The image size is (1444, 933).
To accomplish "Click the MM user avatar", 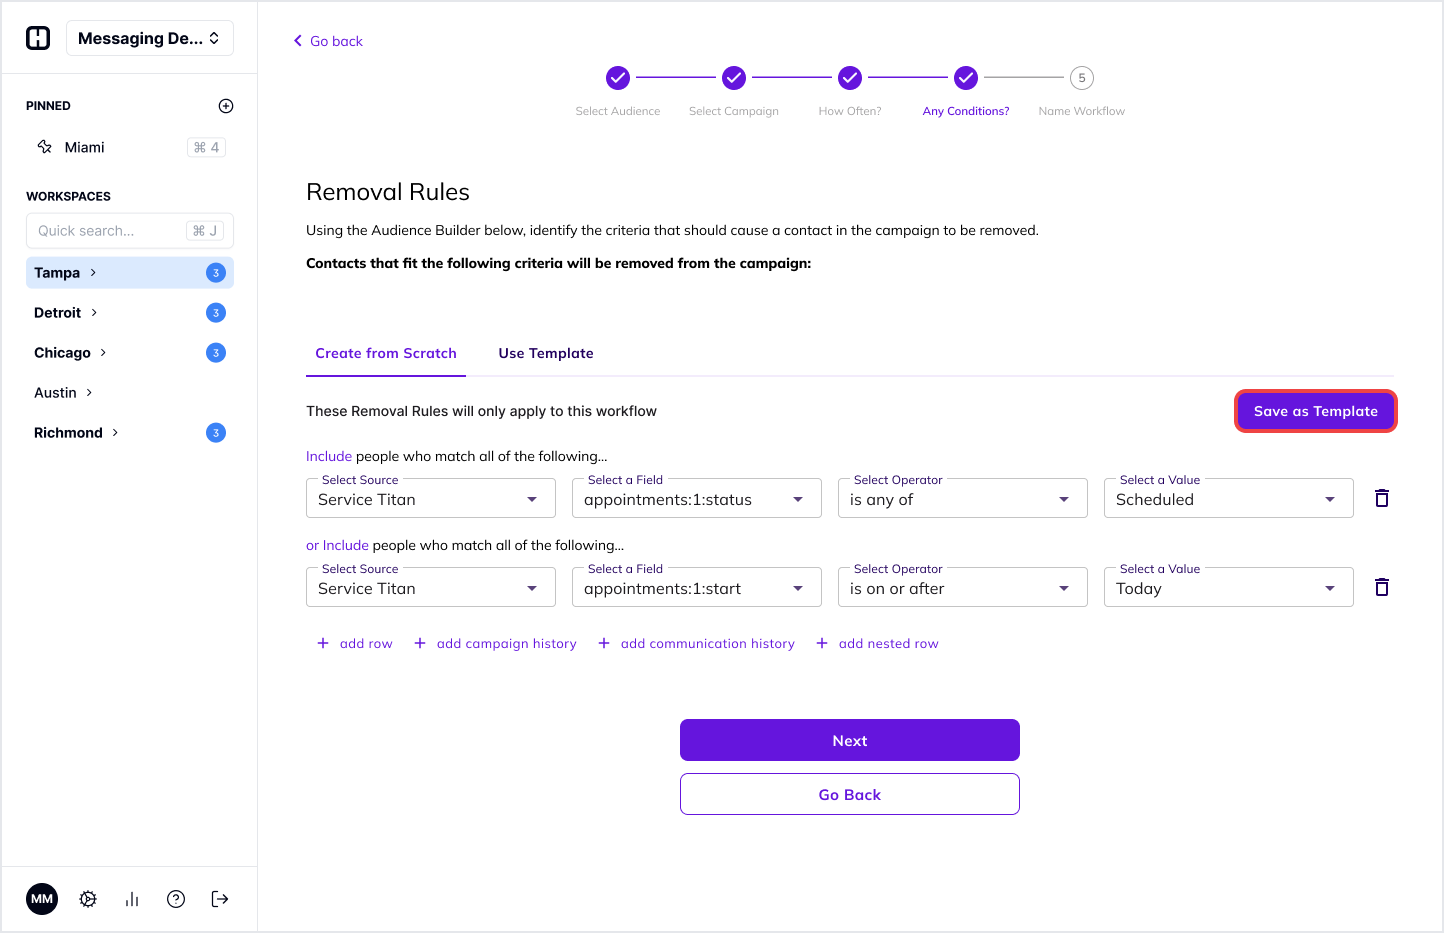I will coord(41,899).
